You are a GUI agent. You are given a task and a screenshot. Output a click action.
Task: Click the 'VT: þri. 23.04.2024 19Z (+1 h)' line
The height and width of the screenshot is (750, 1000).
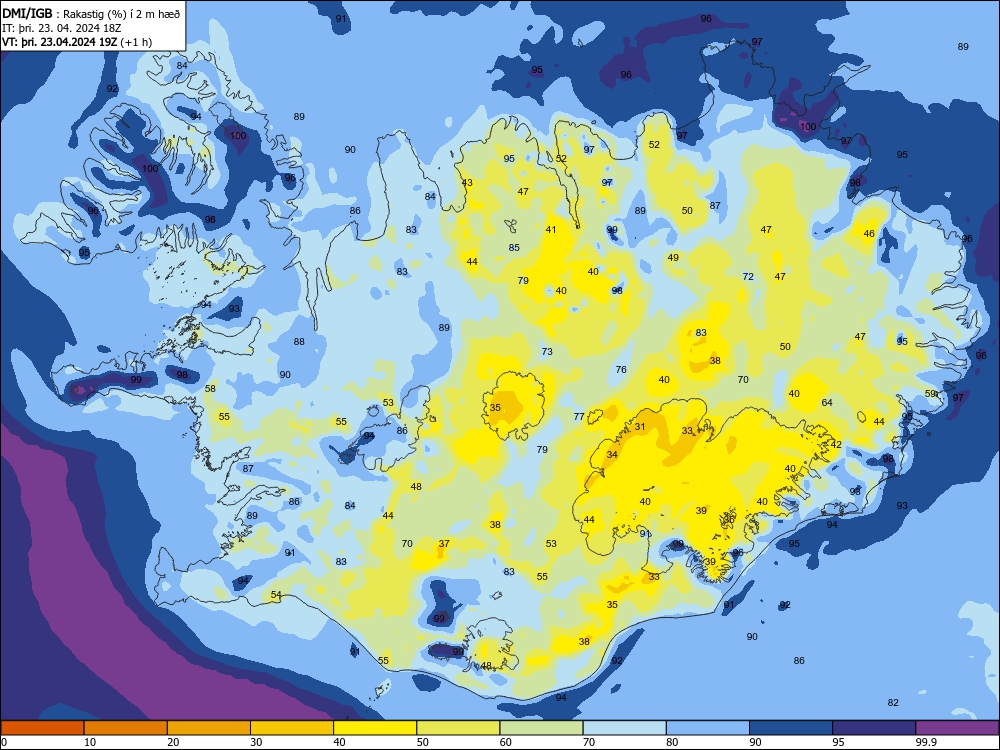77,42
